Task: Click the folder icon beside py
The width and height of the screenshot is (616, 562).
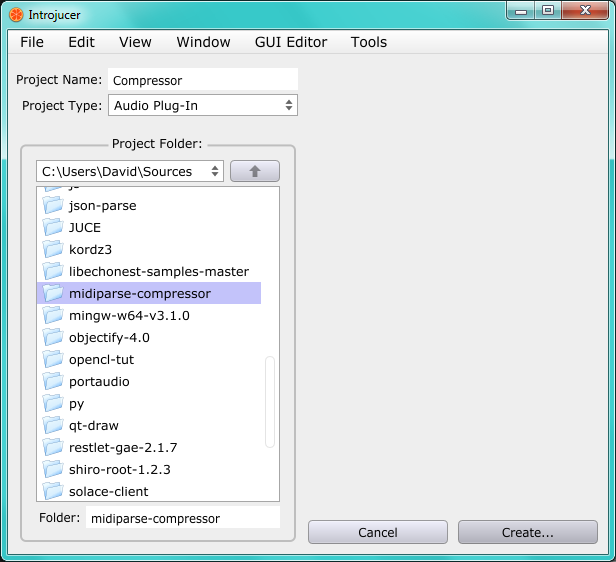Action: (53, 403)
